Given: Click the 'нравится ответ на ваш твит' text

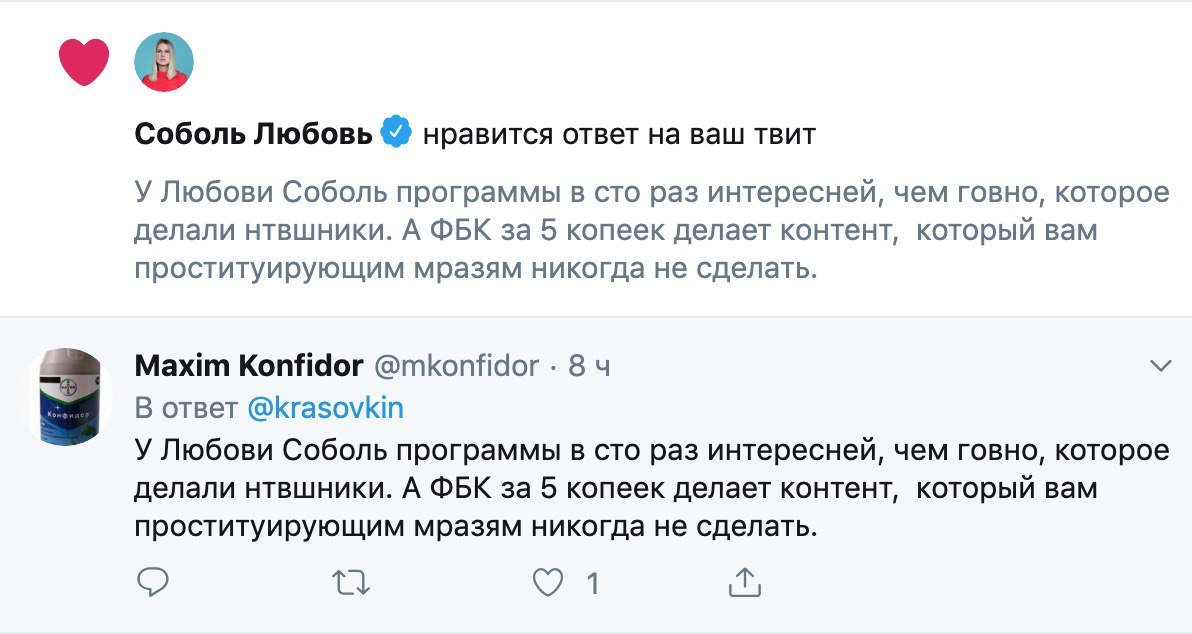Looking at the screenshot, I should 619,134.
